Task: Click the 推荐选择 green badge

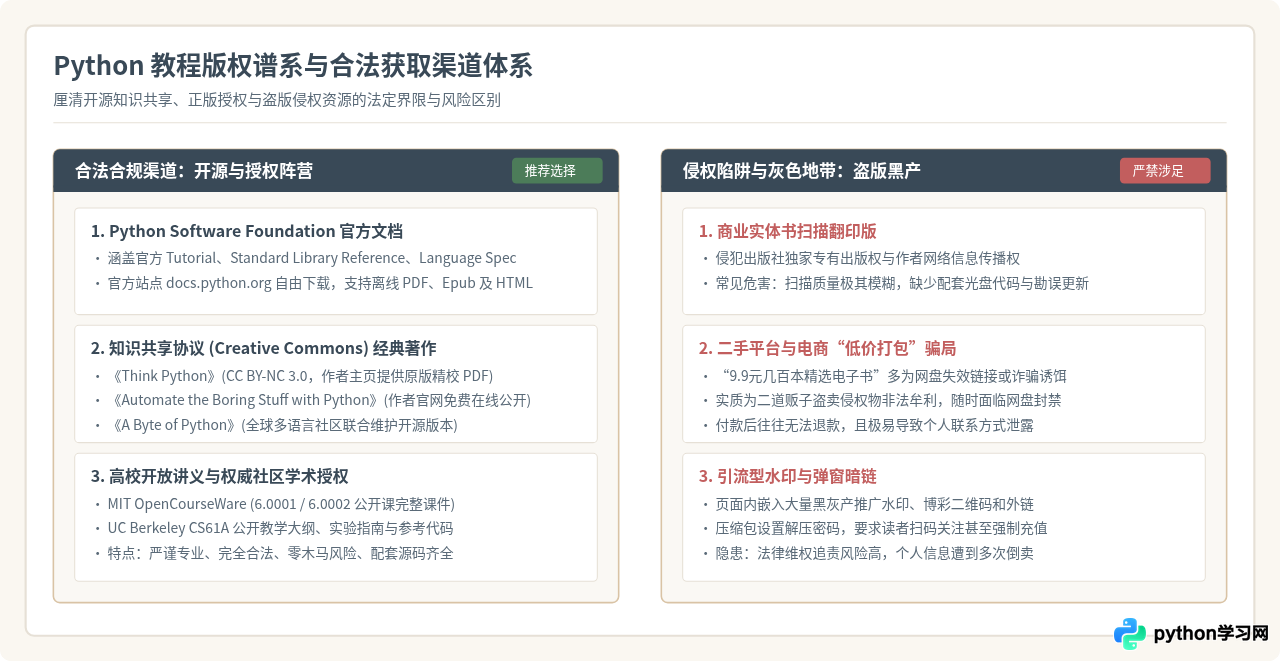Action: [x=557, y=171]
